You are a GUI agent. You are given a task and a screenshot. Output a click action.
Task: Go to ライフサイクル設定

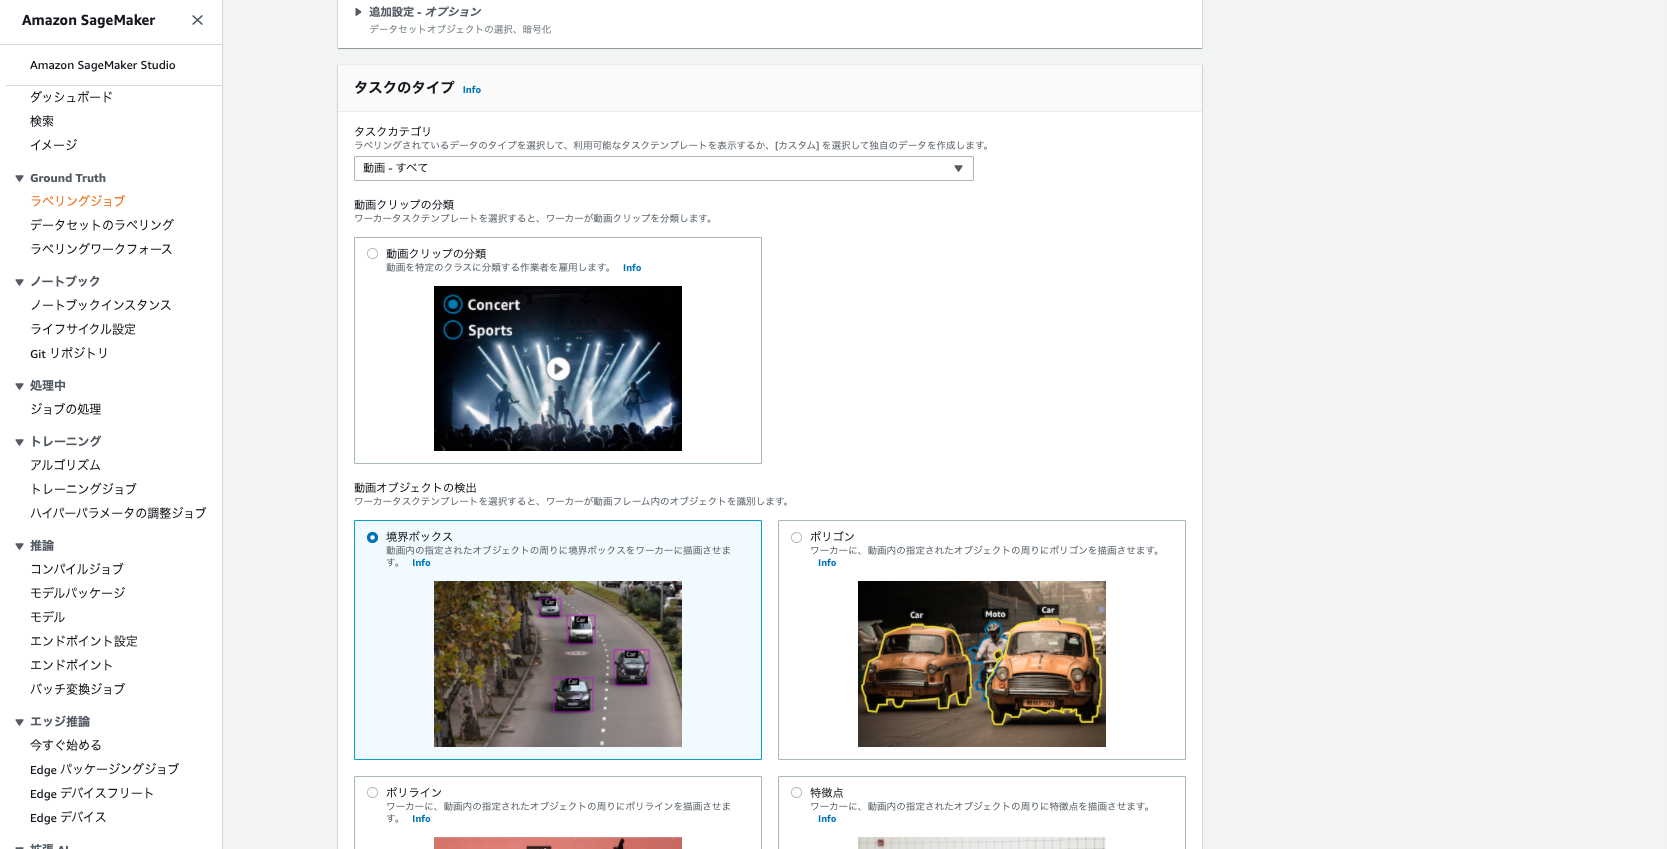point(83,329)
